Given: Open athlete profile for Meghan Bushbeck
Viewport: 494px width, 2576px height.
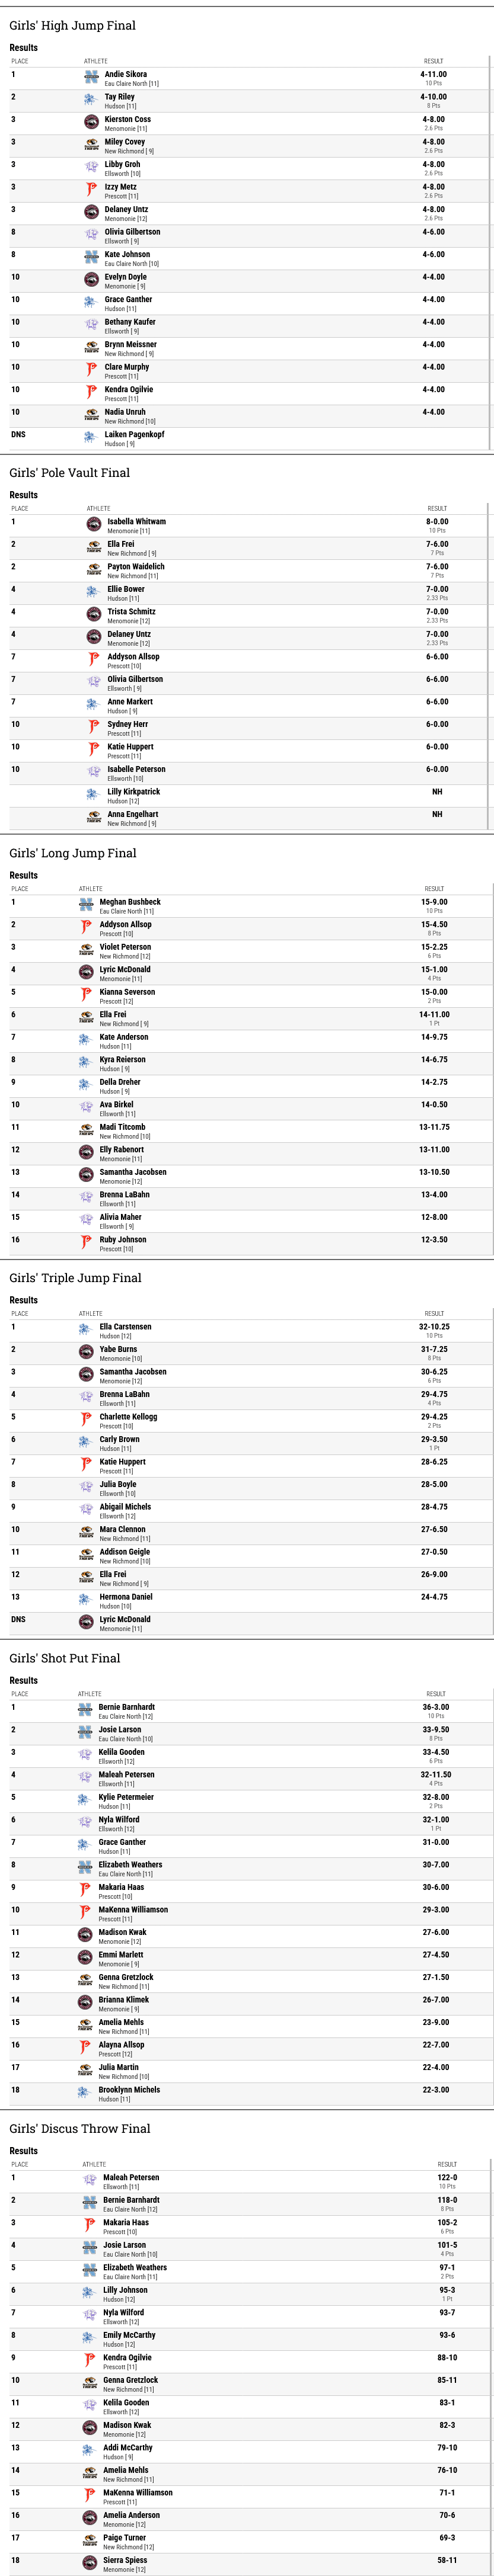Looking at the screenshot, I should click(130, 901).
